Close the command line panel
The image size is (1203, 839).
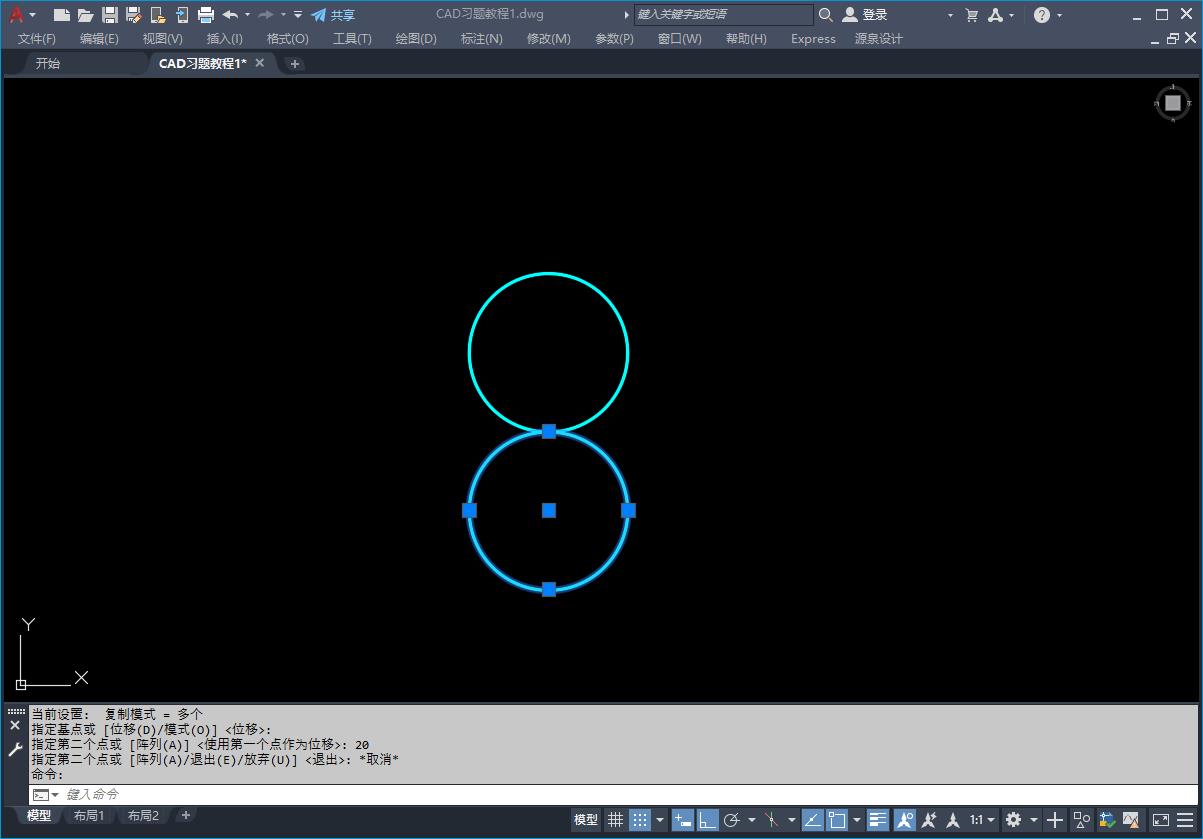coord(15,726)
